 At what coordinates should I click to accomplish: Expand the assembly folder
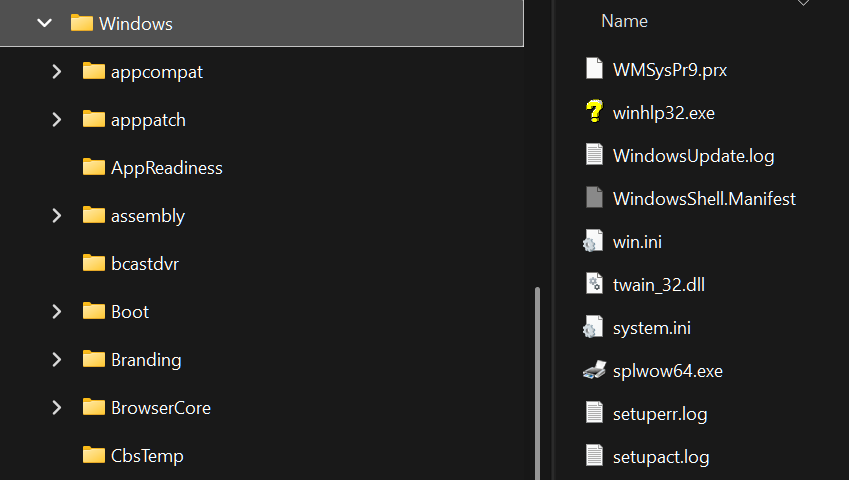point(57,215)
